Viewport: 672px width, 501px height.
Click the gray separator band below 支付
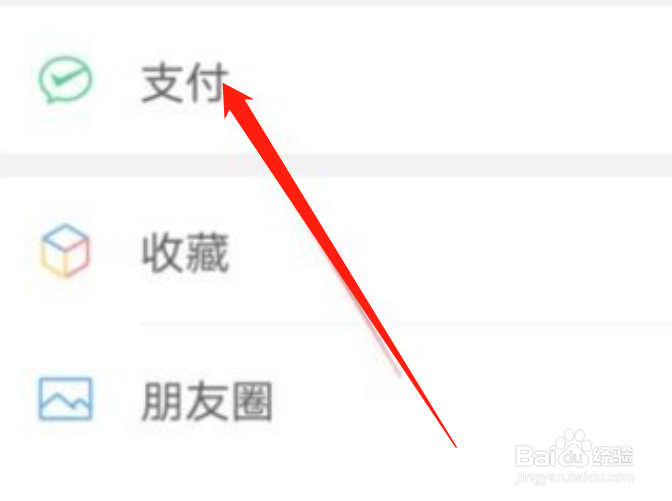336,165
